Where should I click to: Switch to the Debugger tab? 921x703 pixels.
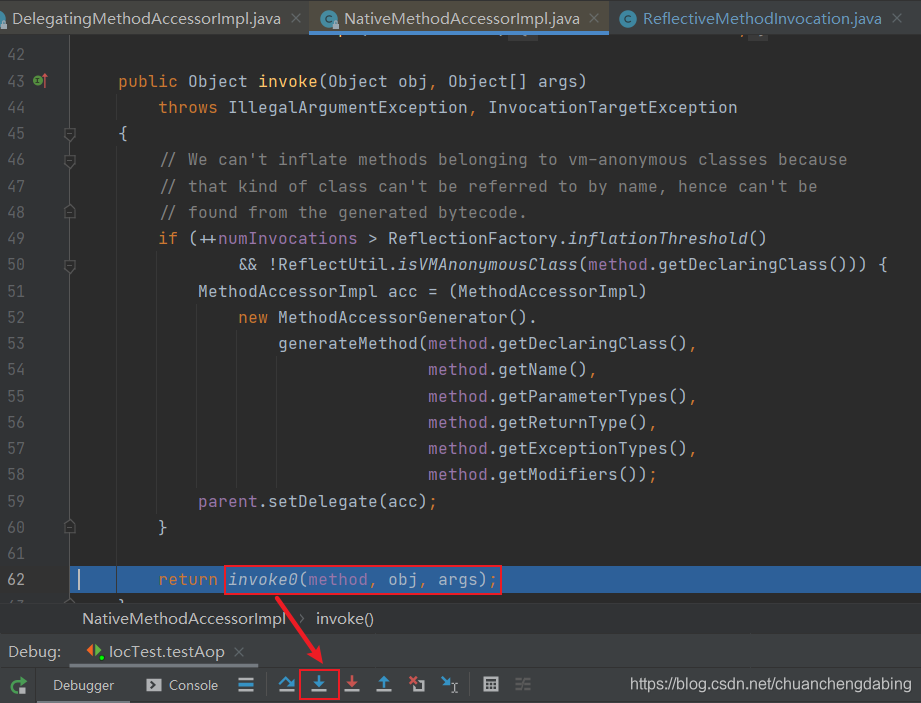83,685
